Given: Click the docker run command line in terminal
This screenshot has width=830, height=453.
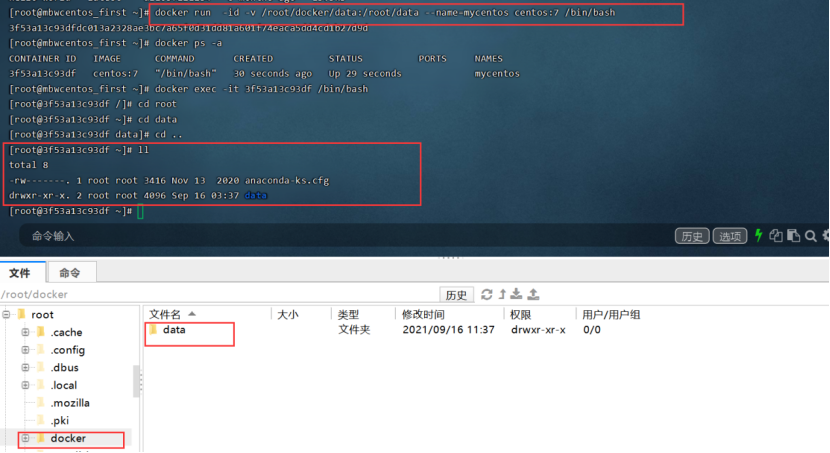Looking at the screenshot, I should click(385, 12).
